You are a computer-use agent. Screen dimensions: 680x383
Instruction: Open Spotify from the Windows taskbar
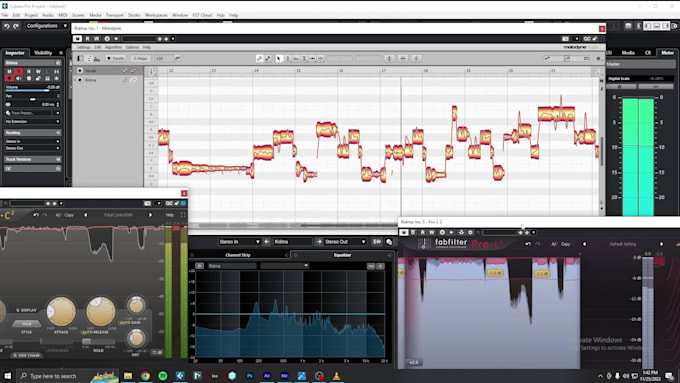click(x=163, y=376)
